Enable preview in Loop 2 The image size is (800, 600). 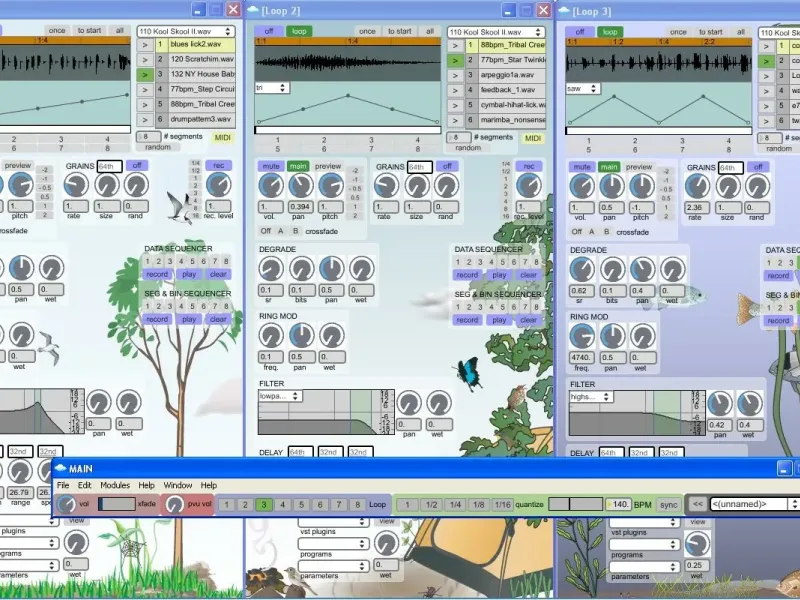[328, 166]
